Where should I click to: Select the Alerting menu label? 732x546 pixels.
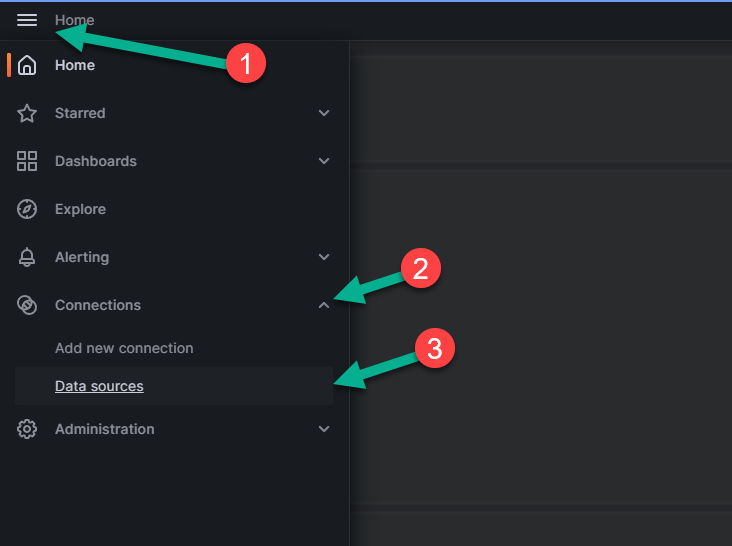coord(82,257)
